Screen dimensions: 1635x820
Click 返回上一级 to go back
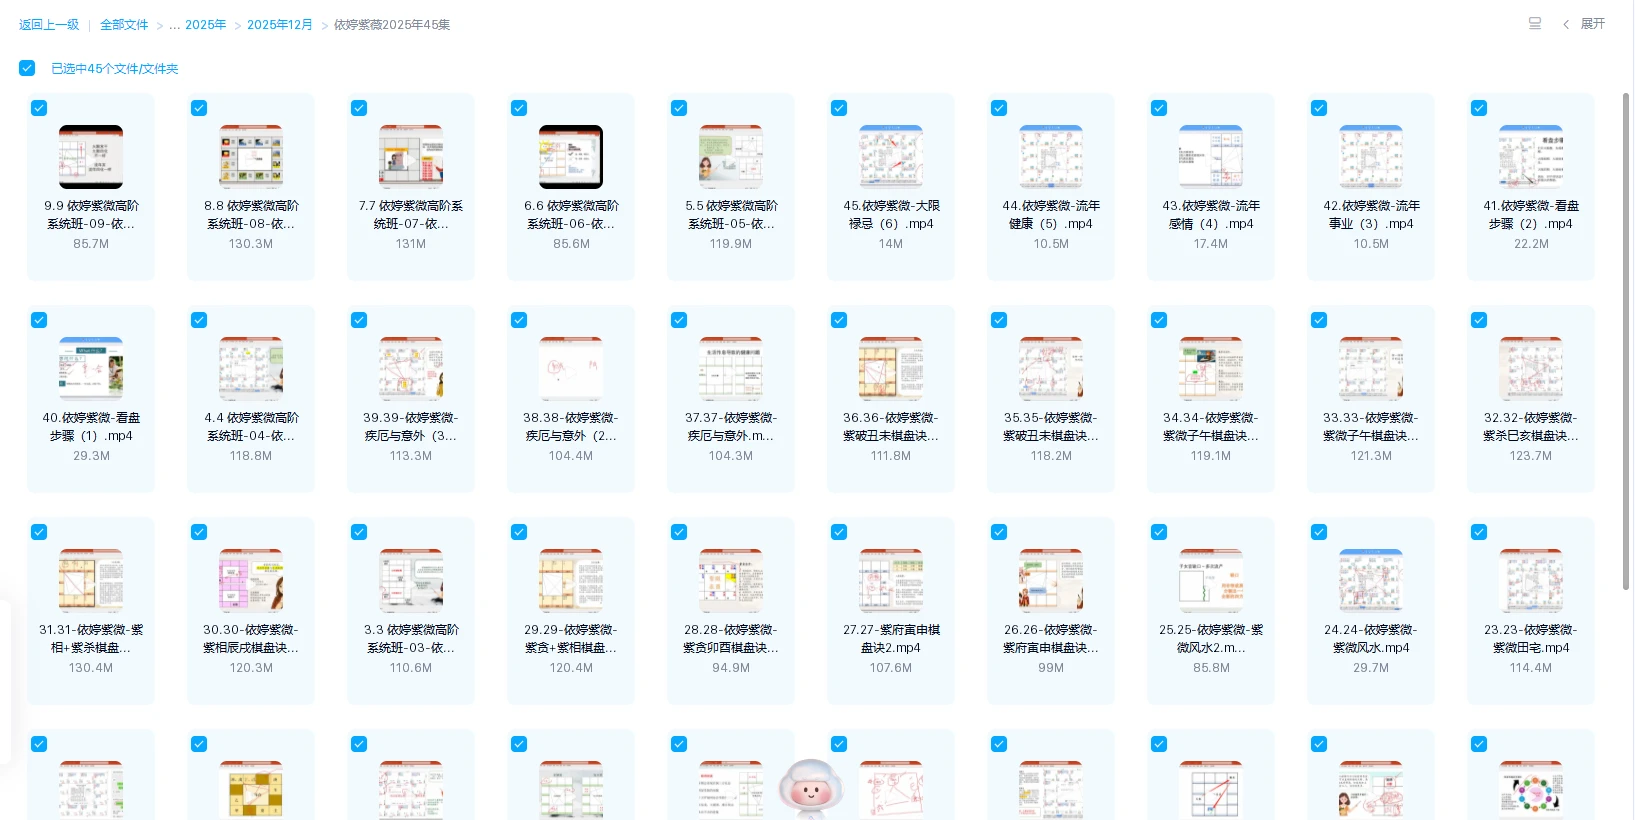pos(49,25)
